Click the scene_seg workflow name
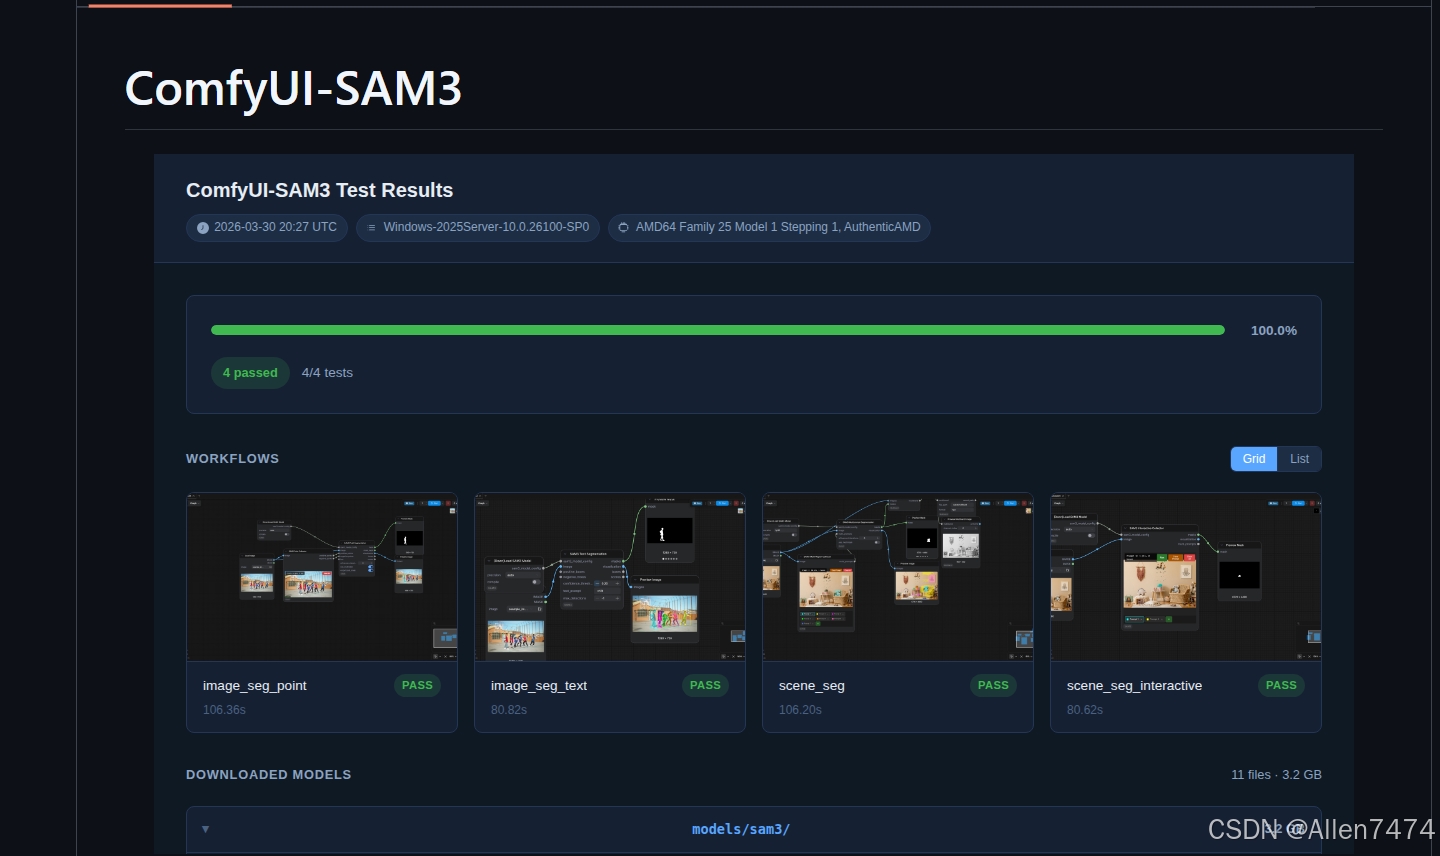This screenshot has width=1440, height=856. [x=812, y=686]
